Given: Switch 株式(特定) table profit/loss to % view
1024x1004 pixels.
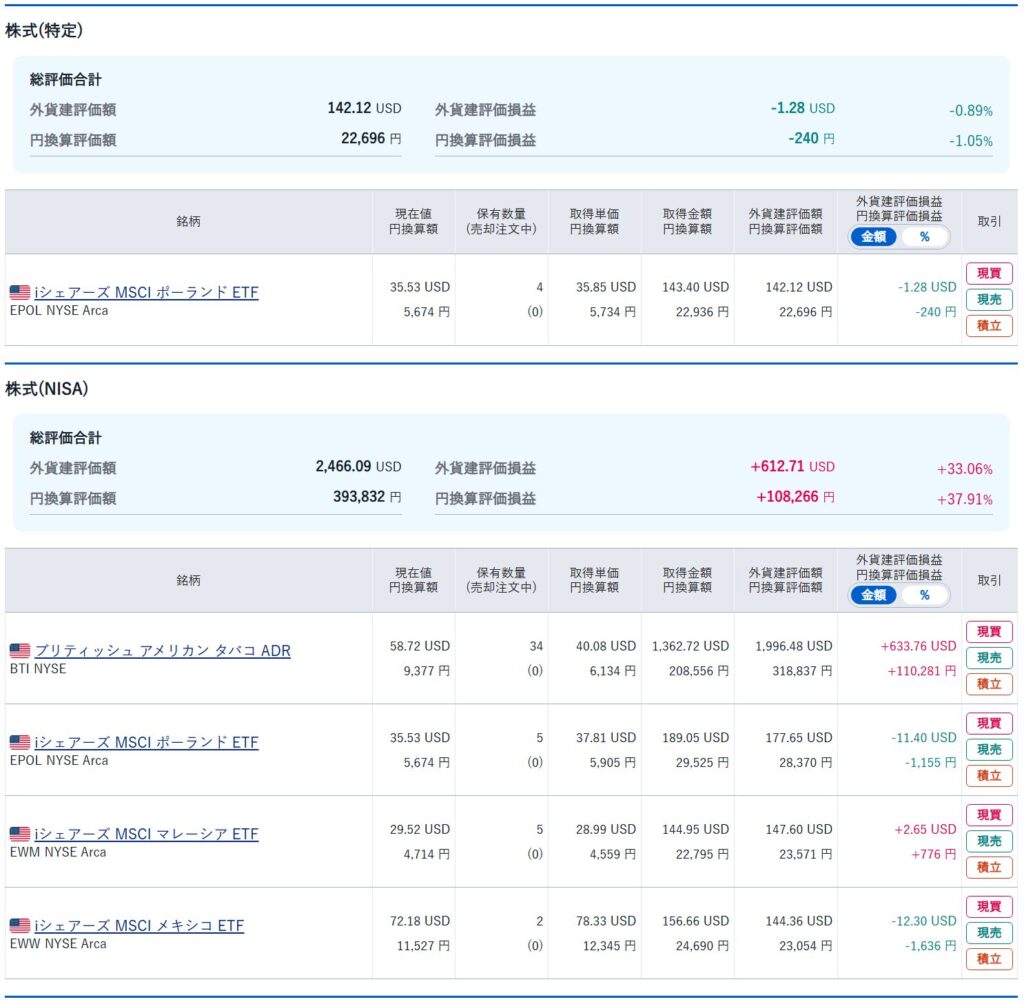Looking at the screenshot, I should point(924,237).
